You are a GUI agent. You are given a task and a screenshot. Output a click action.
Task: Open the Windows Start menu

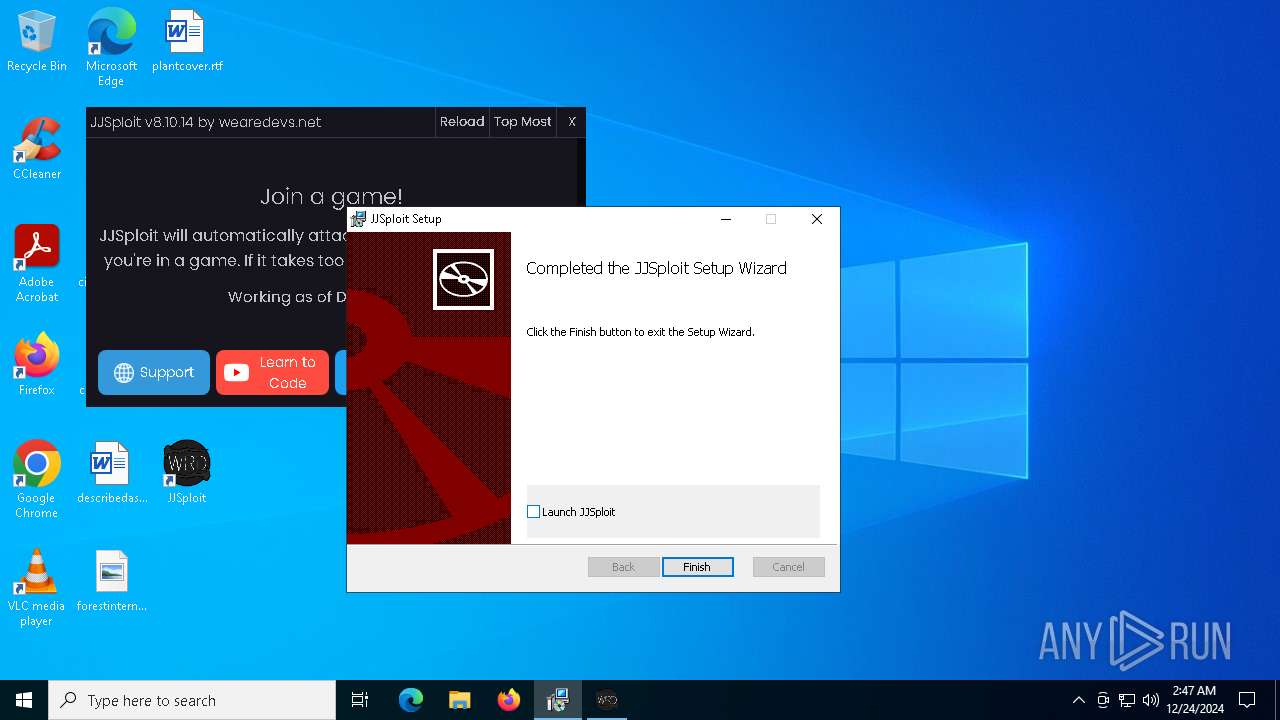(24, 700)
